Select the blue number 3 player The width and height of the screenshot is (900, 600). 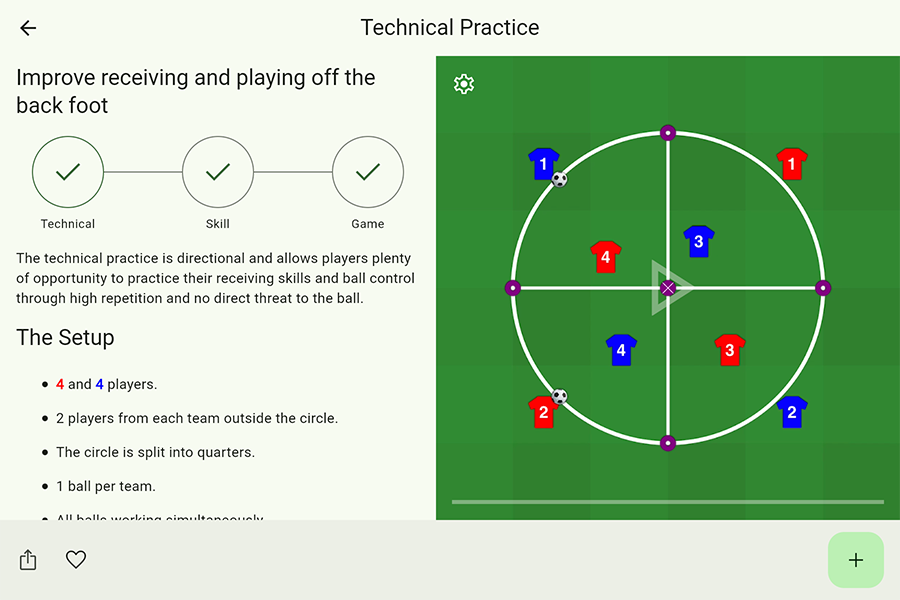(x=698, y=241)
